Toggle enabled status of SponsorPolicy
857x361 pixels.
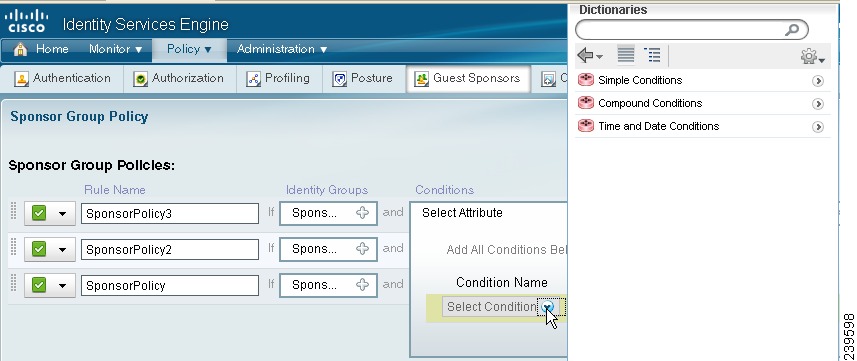[39, 285]
